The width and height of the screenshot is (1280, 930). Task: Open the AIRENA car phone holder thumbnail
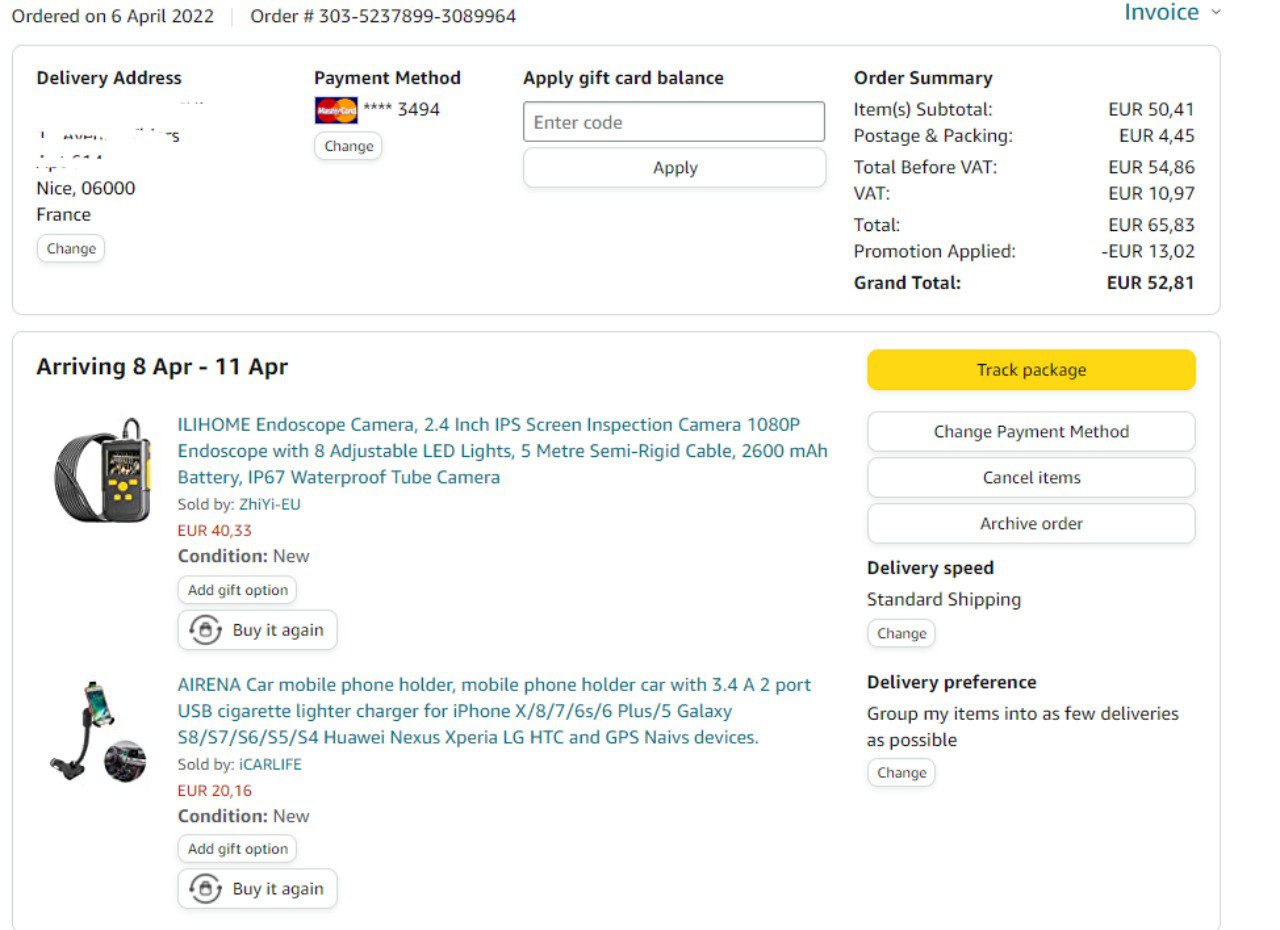pyautogui.click(x=97, y=730)
